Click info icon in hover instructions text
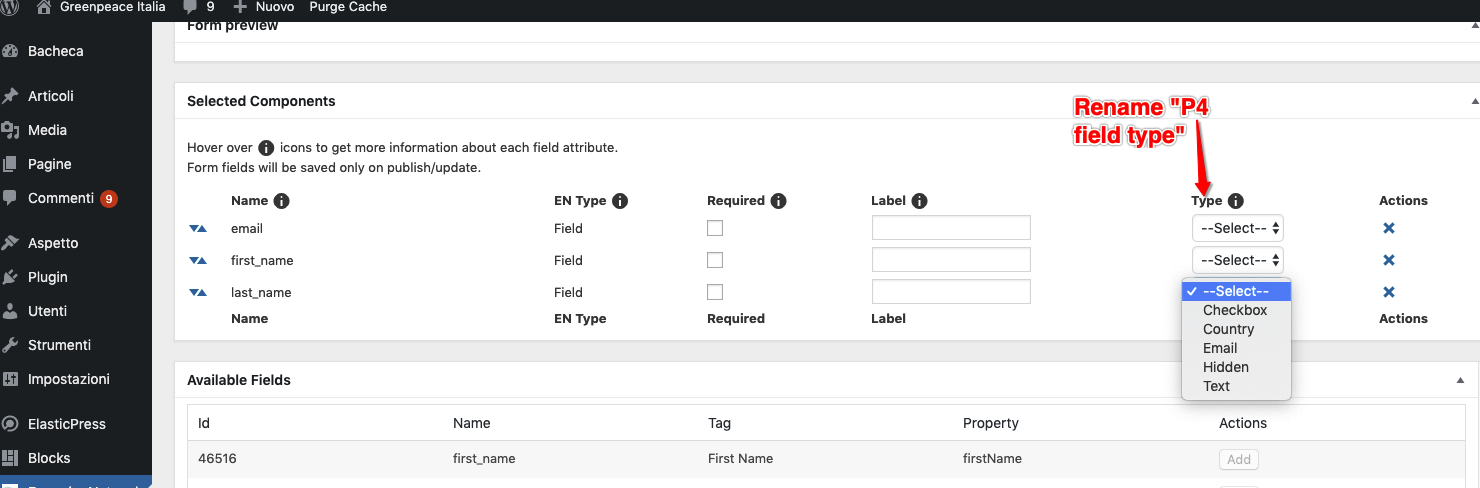The width and height of the screenshot is (1480, 488). (267, 147)
